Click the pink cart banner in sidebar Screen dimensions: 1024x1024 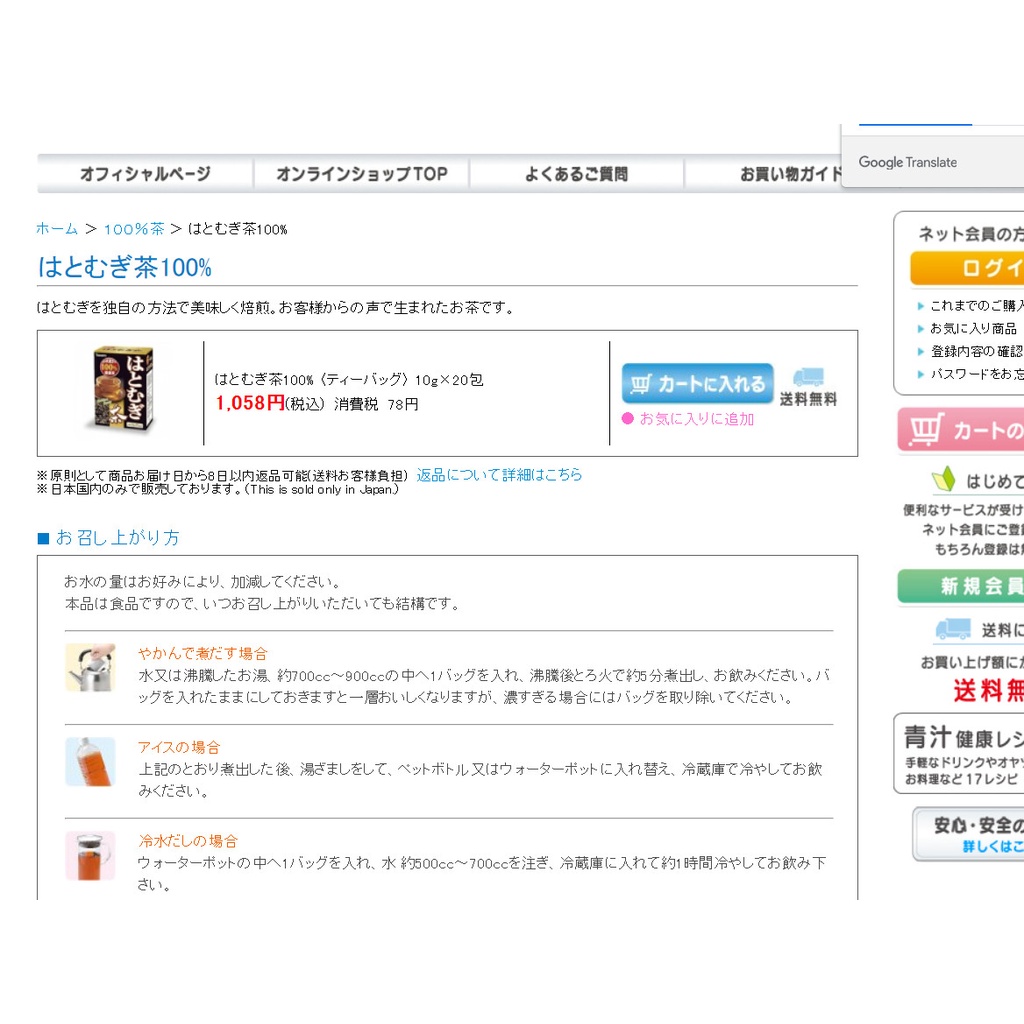pos(962,430)
